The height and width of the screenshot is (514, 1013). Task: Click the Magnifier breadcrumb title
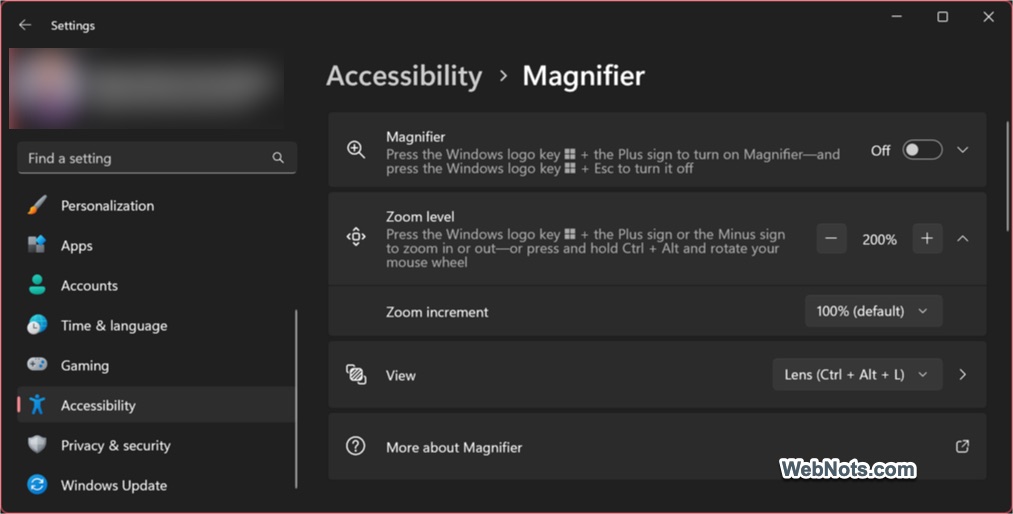click(583, 76)
